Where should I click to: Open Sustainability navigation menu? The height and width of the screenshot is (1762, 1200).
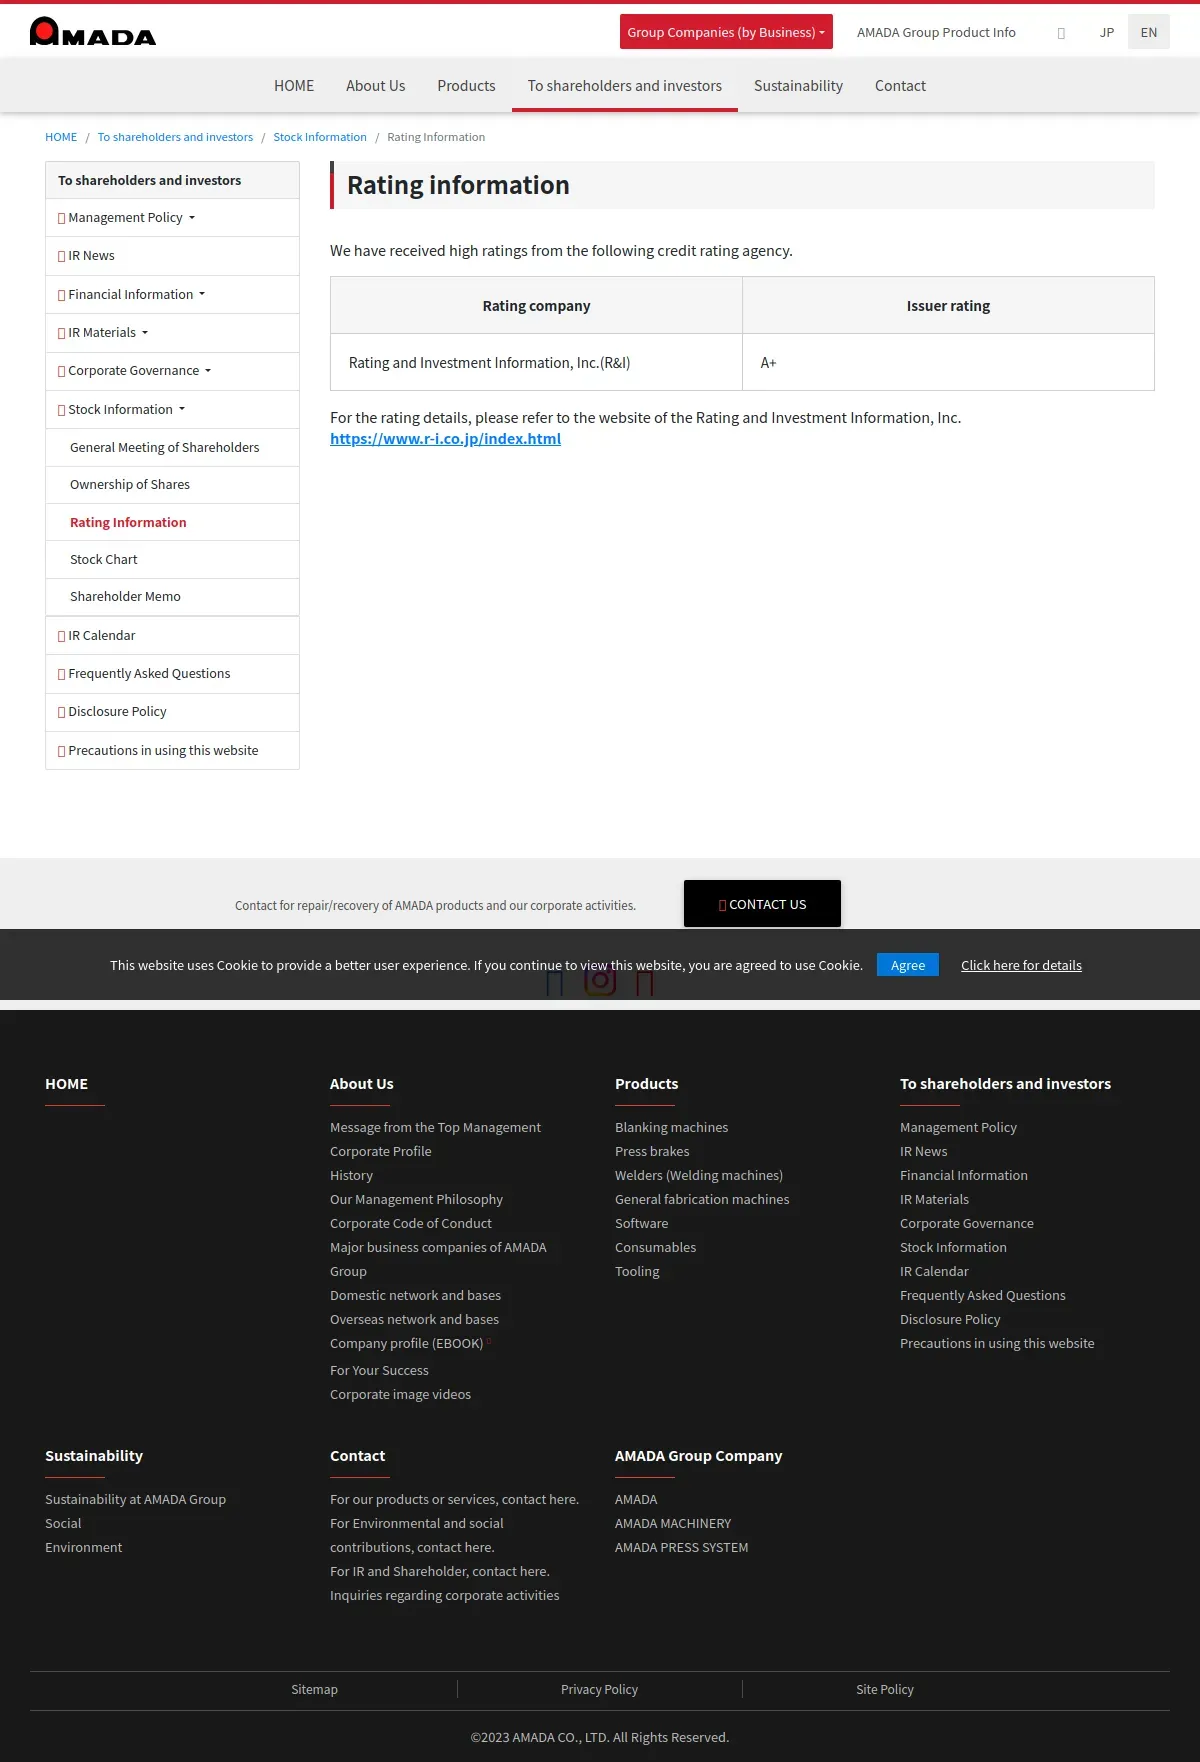[798, 86]
